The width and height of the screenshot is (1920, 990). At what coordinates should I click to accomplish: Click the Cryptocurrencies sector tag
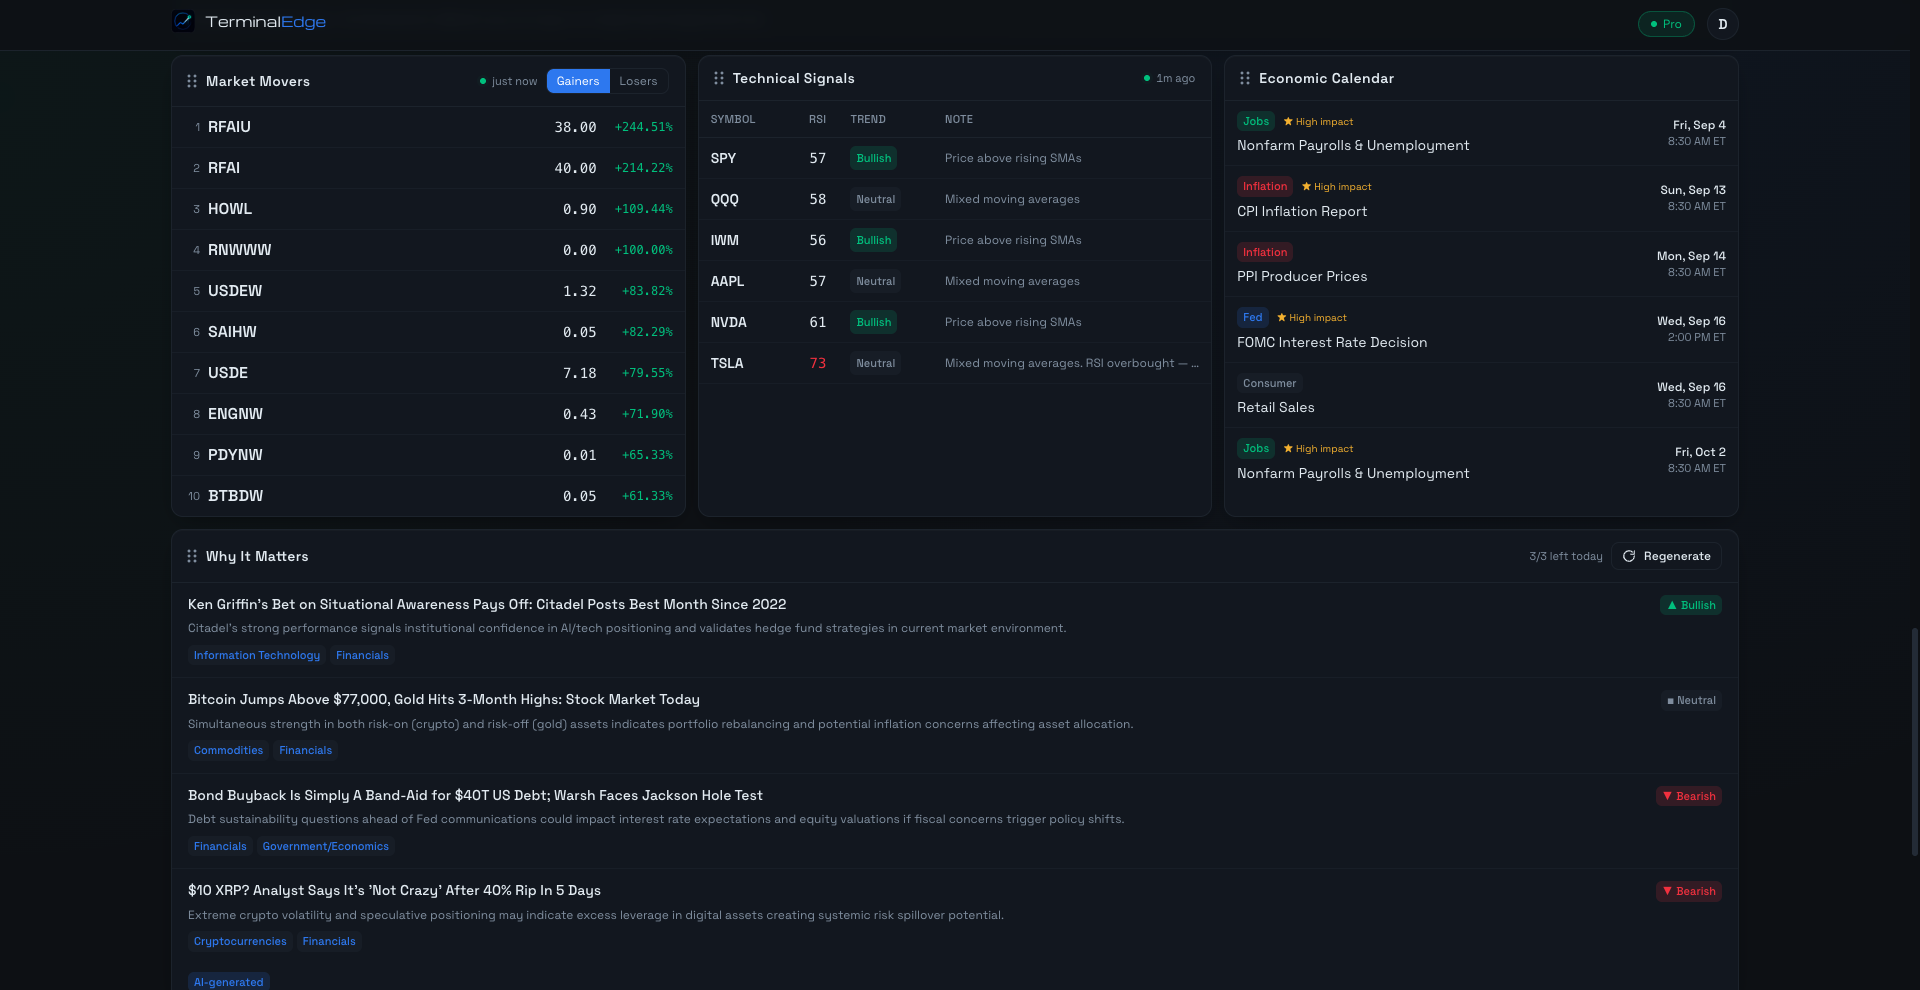[x=240, y=941]
